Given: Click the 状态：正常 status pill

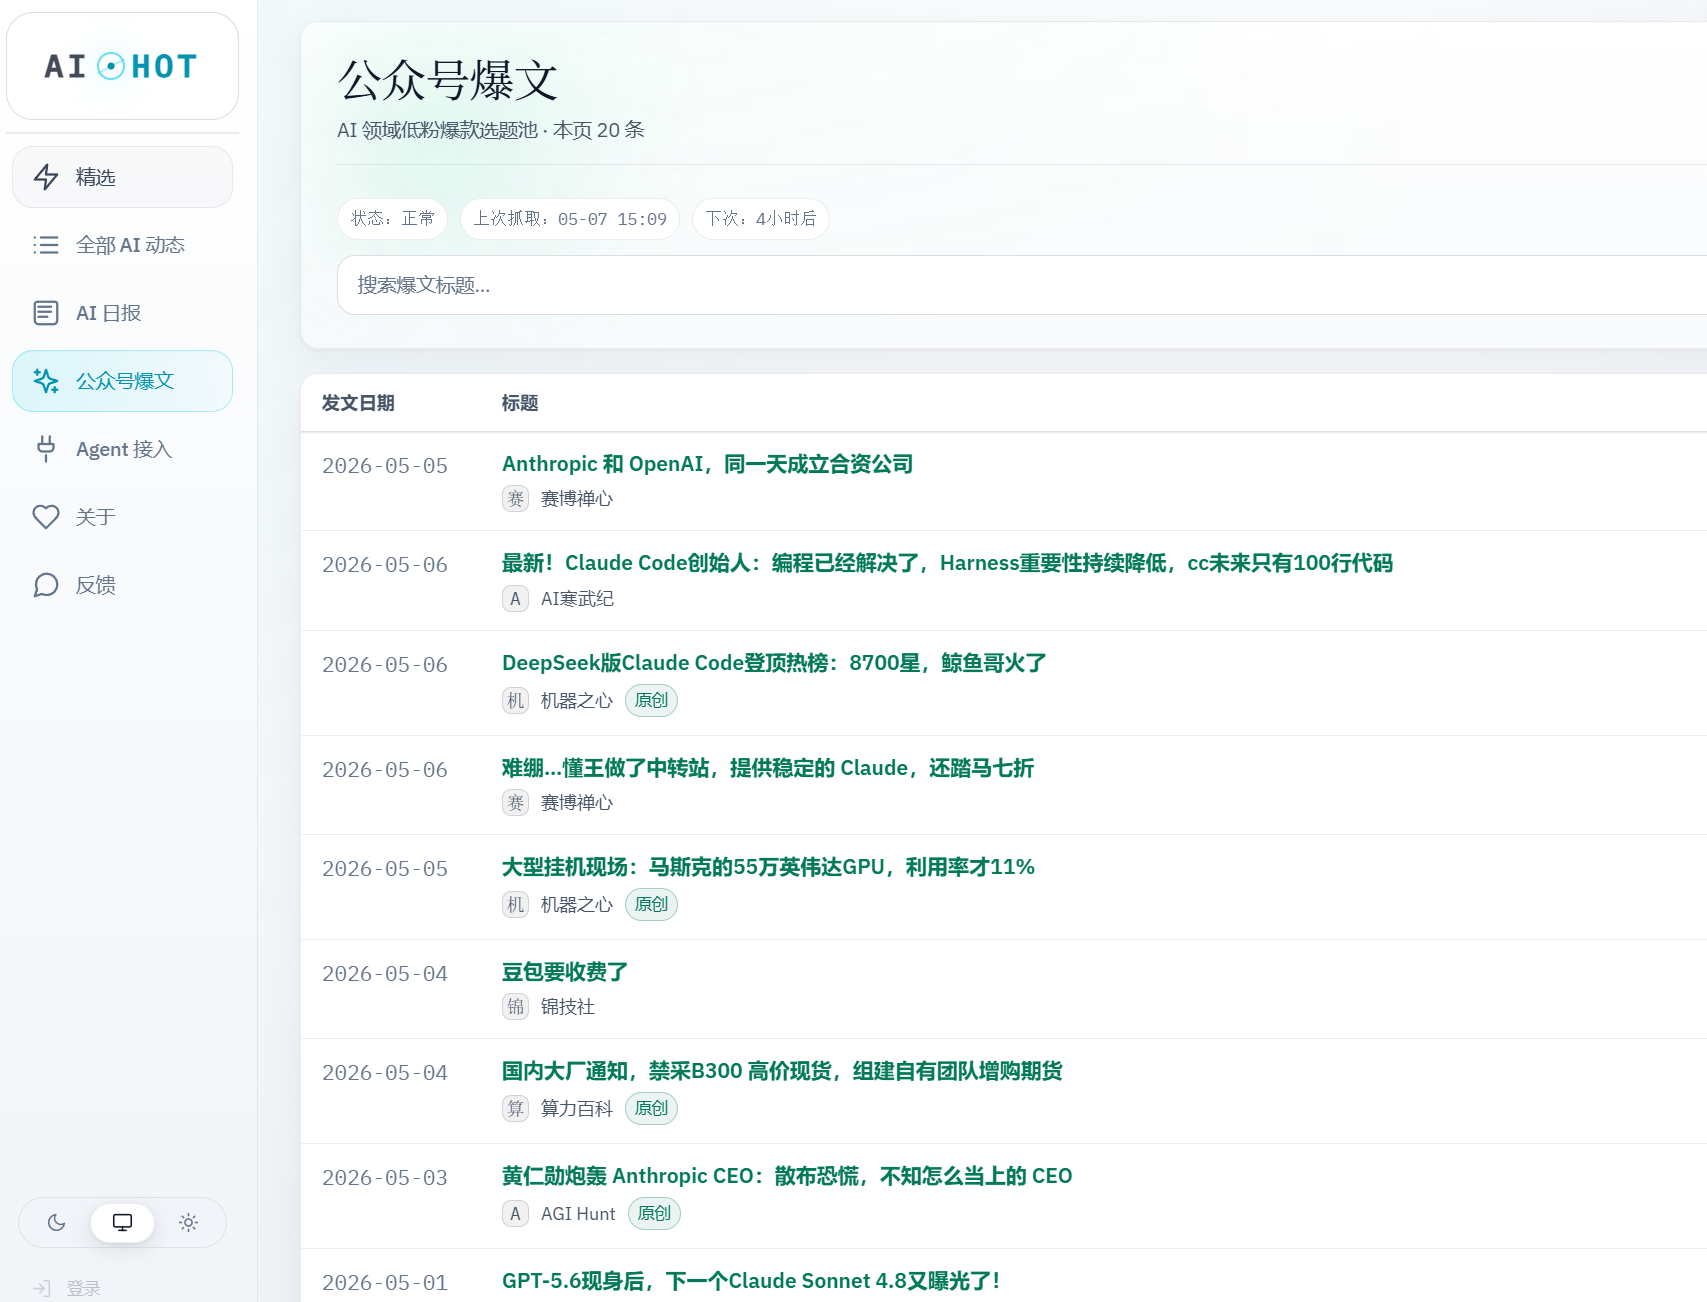Looking at the screenshot, I should [x=392, y=219].
